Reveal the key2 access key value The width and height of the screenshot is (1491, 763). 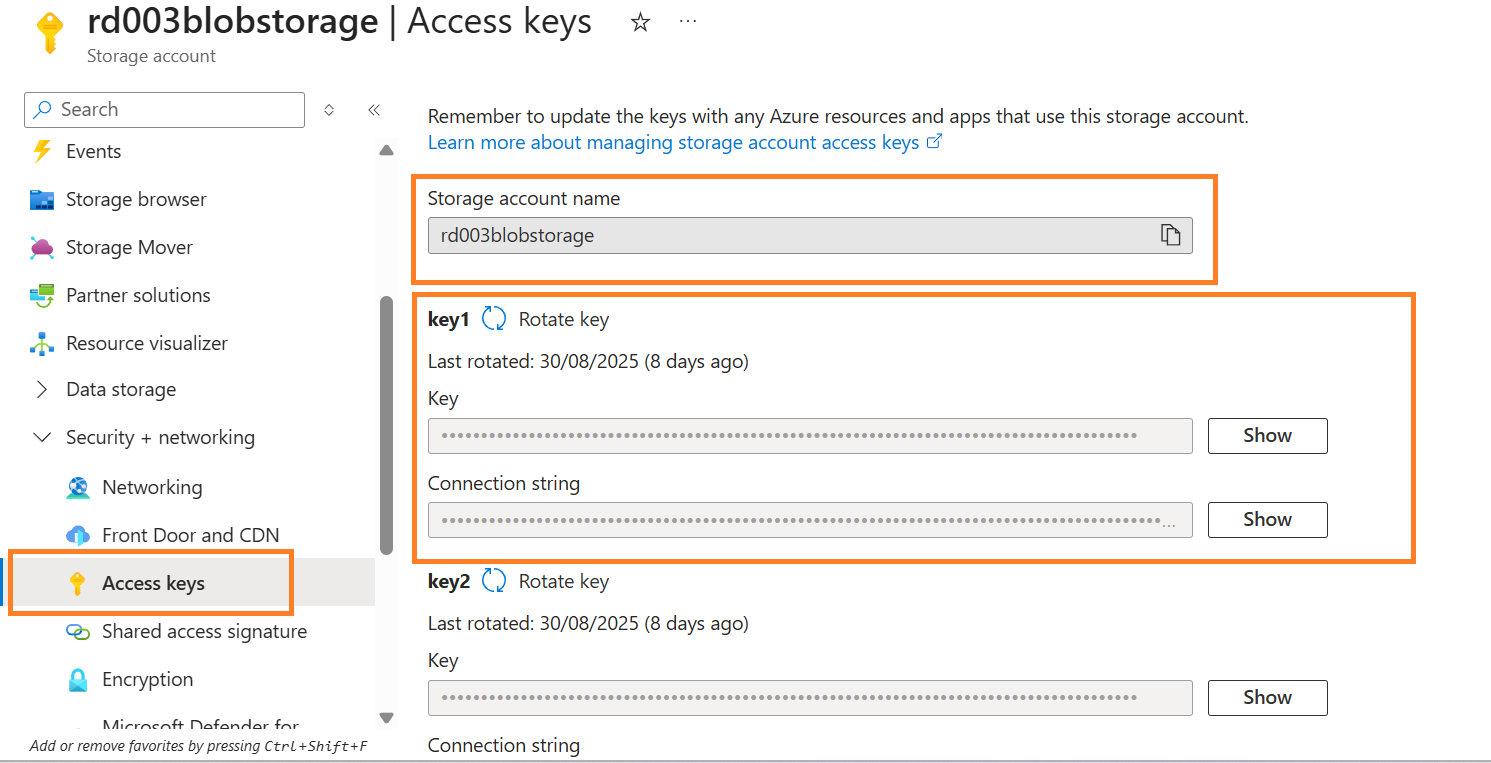1266,697
